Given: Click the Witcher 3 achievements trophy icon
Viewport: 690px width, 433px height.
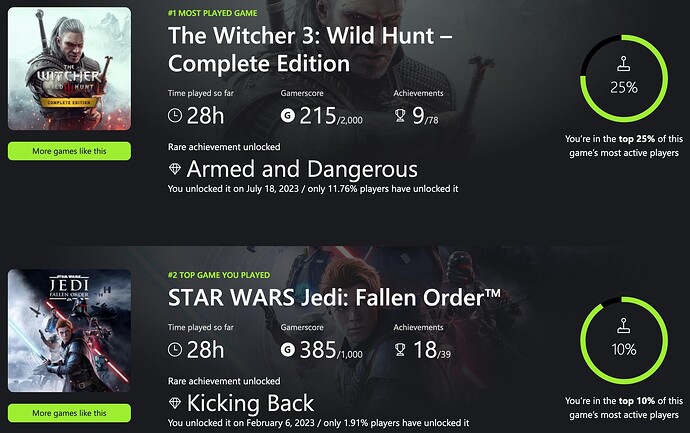Looking at the screenshot, I should point(400,116).
